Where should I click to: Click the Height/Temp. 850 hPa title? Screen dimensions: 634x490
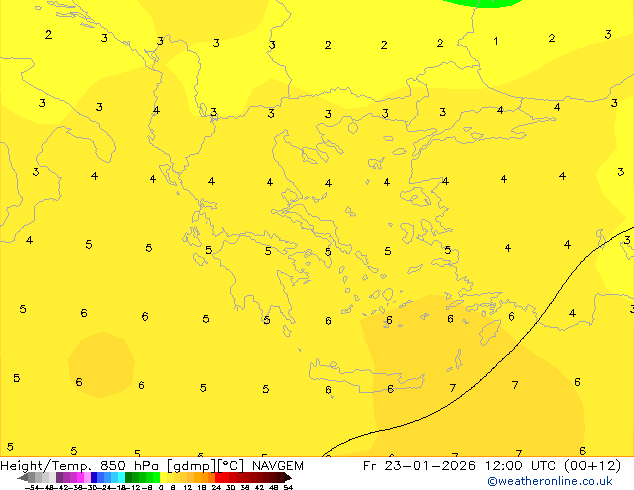80,466
